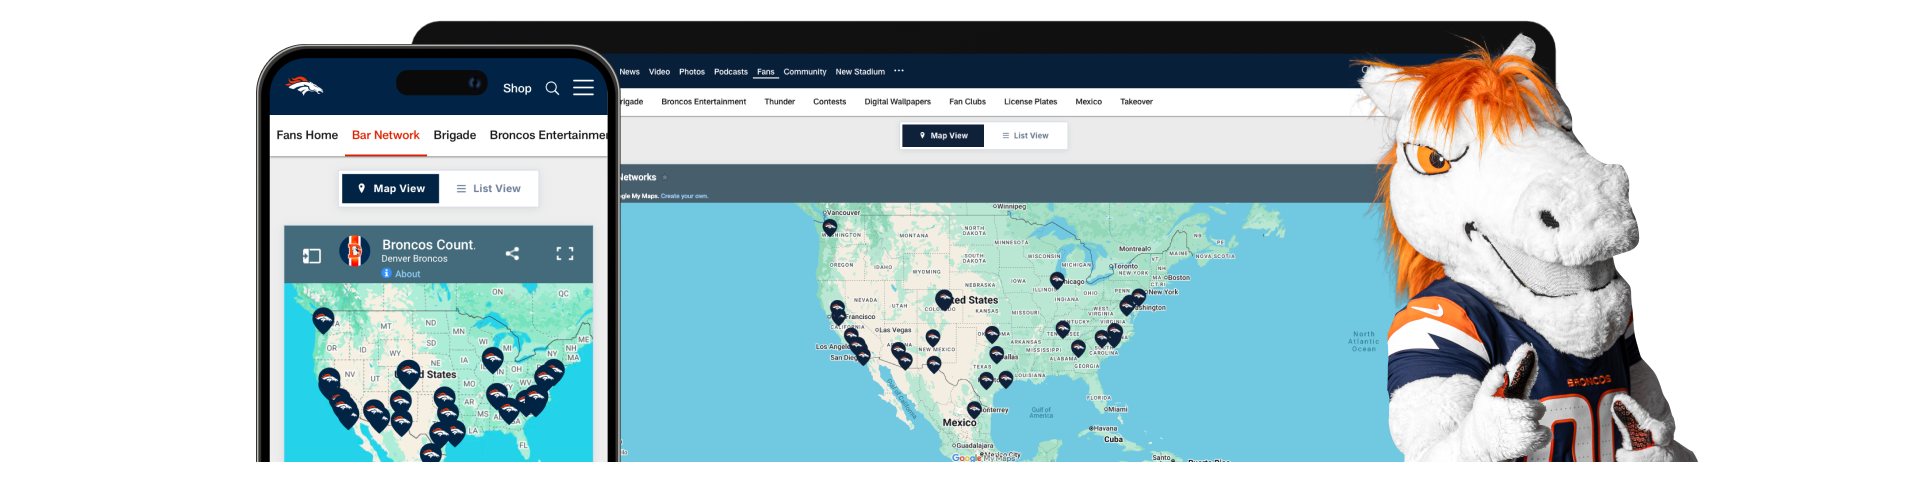Viewport: 1920px width, 498px height.
Task: Click the New York pin on tablet map
Action: point(1138,297)
